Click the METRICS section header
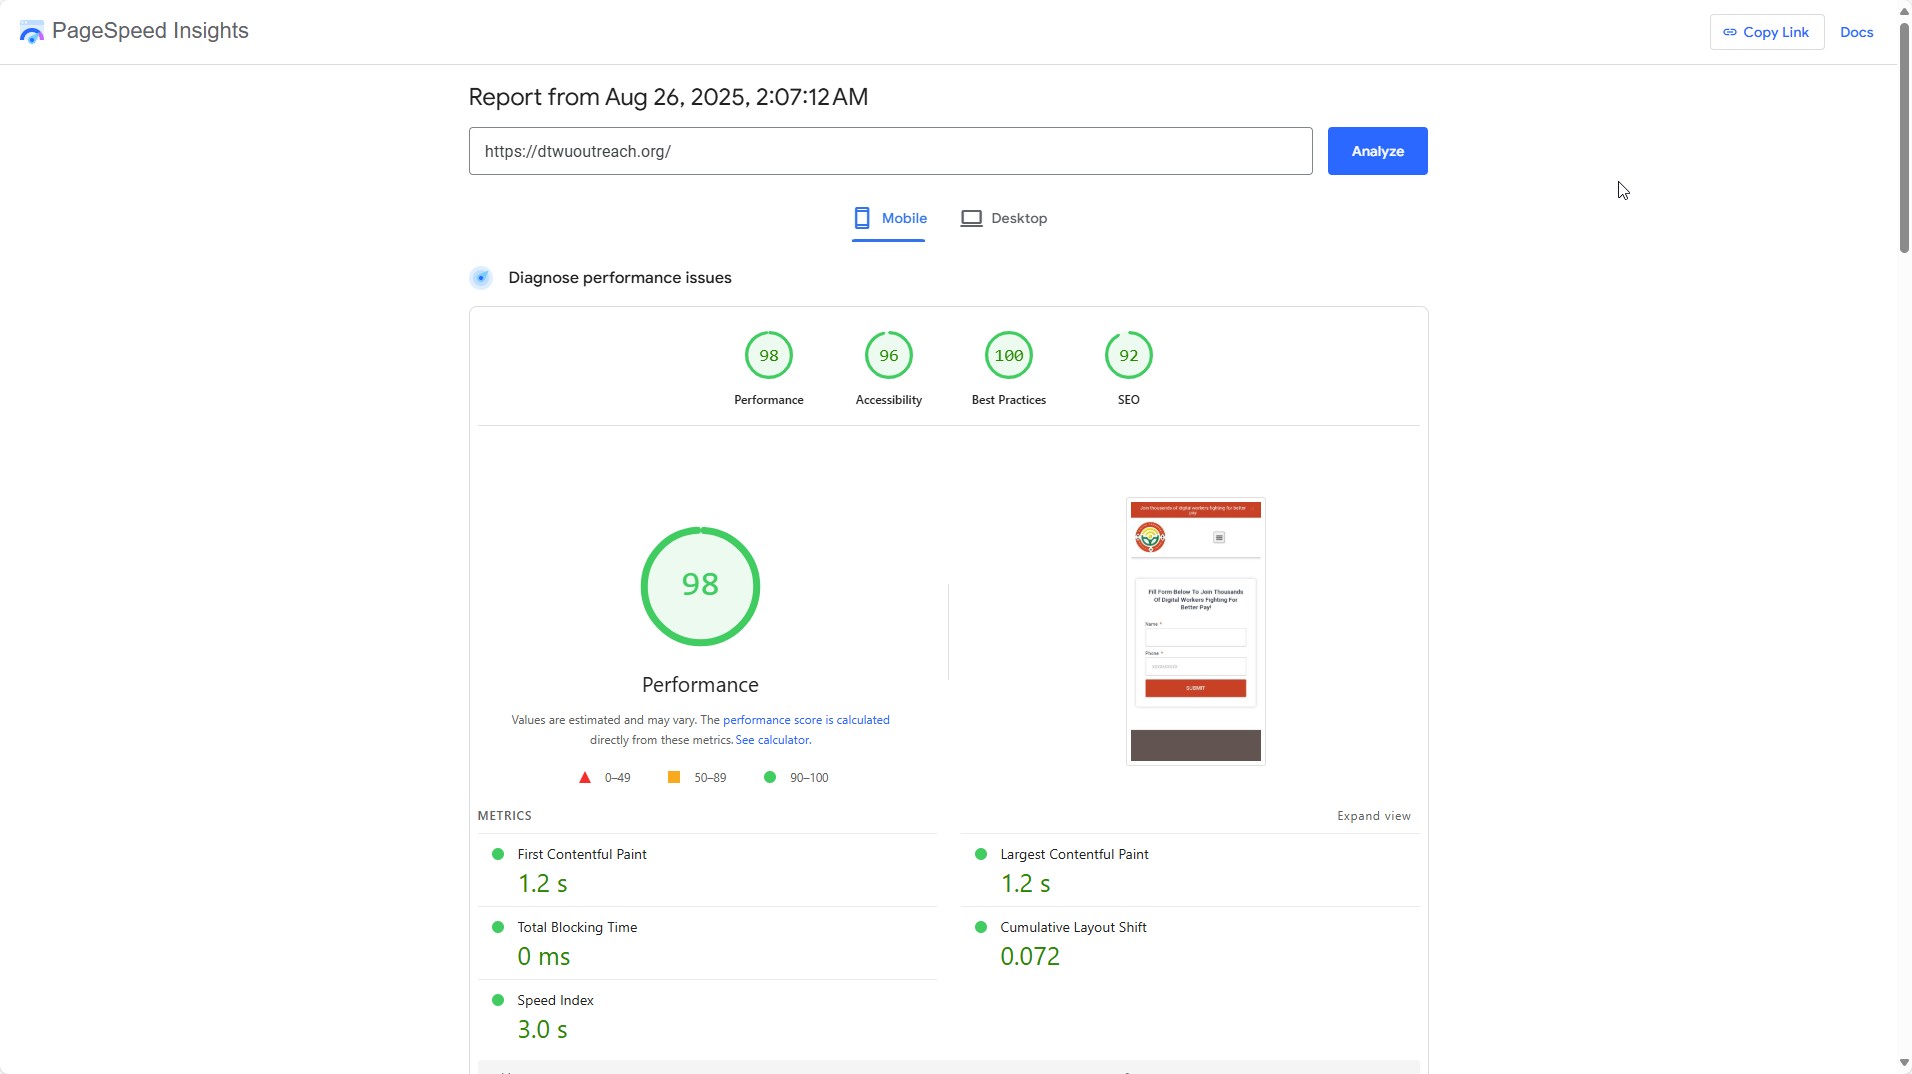The image size is (1912, 1074). pos(505,816)
